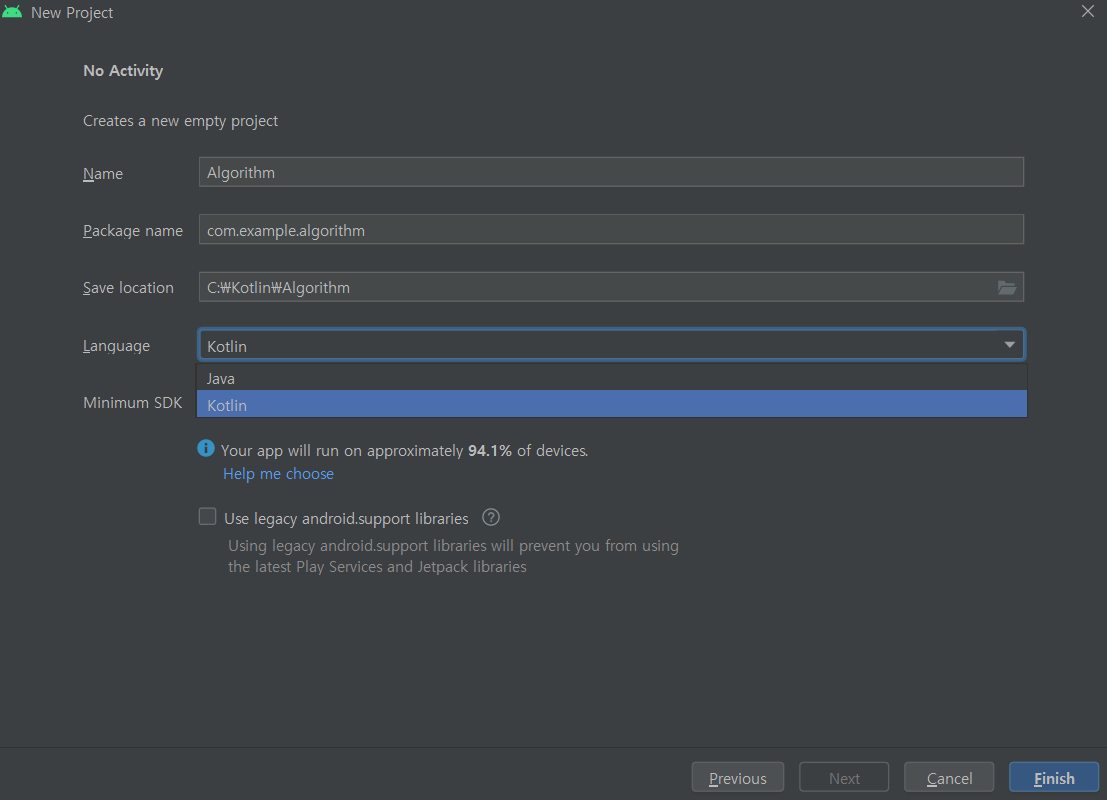
Task: Click the No Activity heading
Action: [x=124, y=71]
